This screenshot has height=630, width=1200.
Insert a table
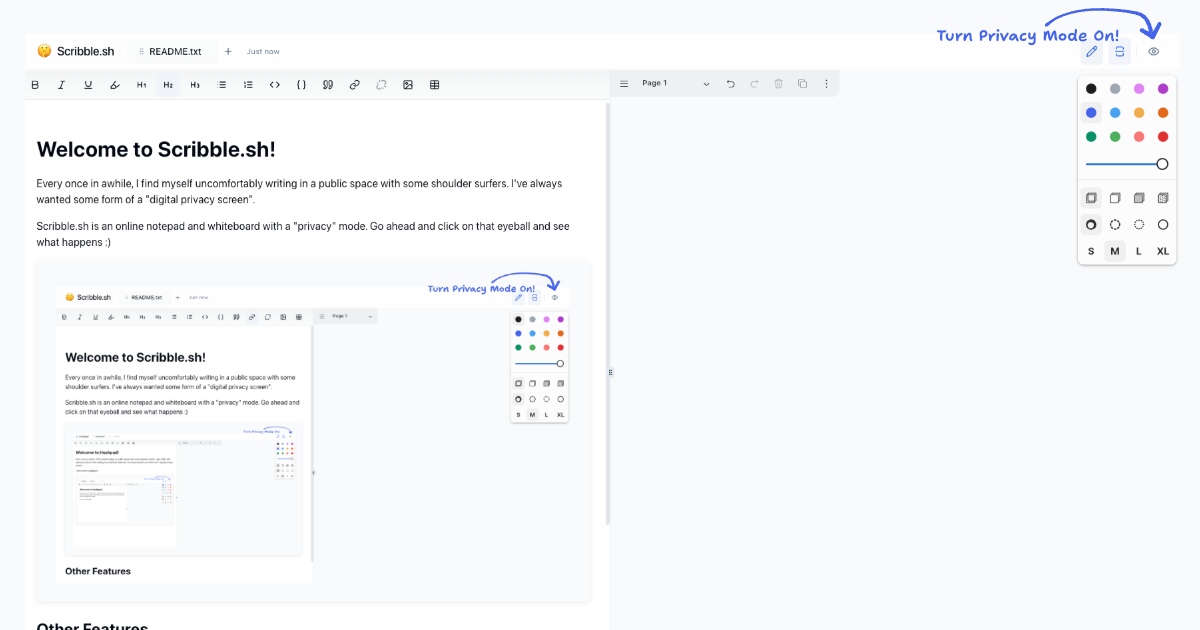coord(435,85)
